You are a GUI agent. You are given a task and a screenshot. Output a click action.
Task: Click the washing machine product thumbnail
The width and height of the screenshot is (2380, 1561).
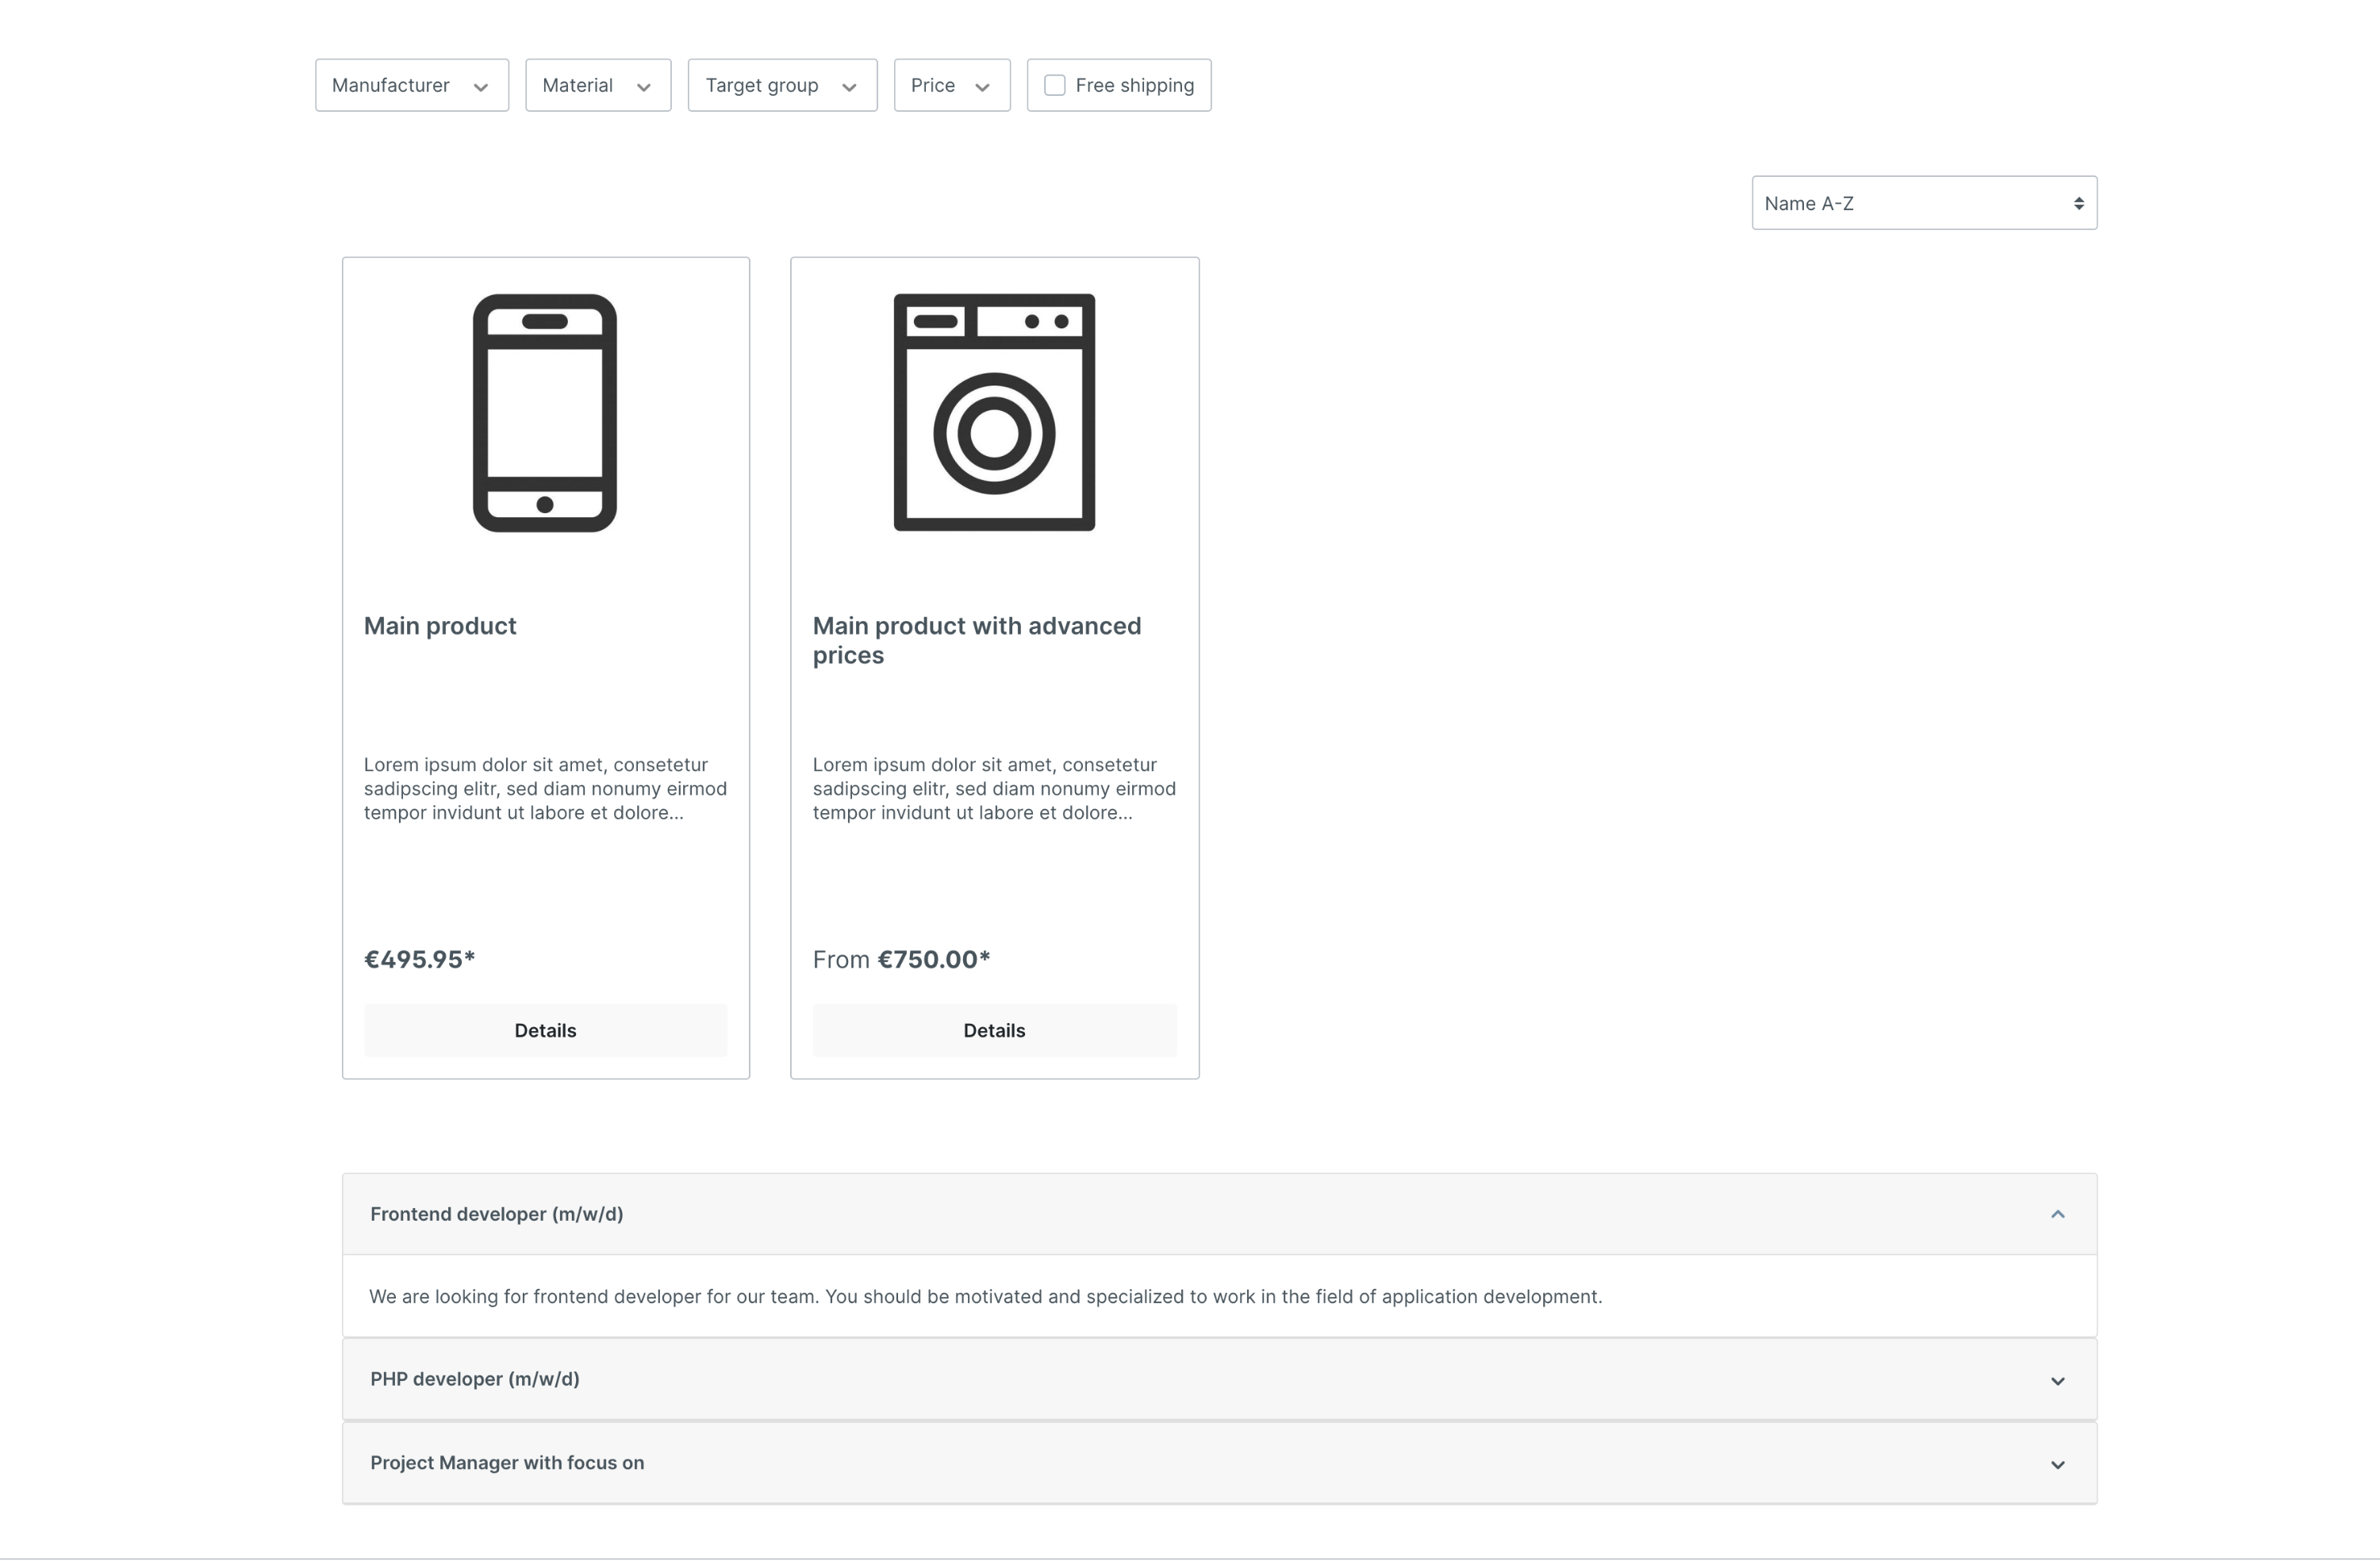[993, 413]
